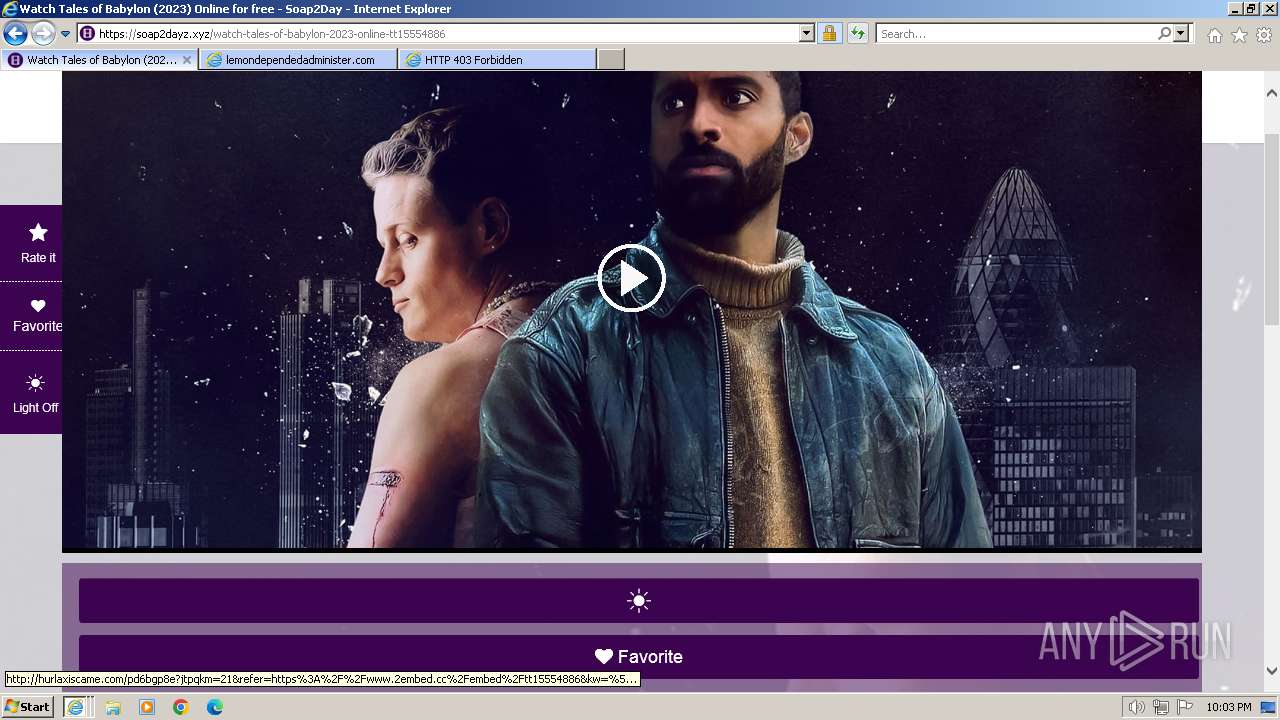Click the Rate it star icon
The height and width of the screenshot is (720, 1280).
pyautogui.click(x=38, y=233)
